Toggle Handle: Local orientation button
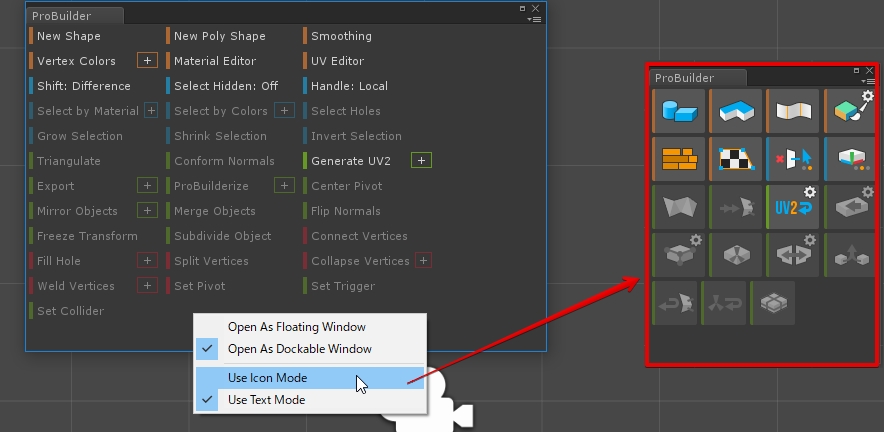Image resolution: width=884 pixels, height=432 pixels. pos(349,86)
